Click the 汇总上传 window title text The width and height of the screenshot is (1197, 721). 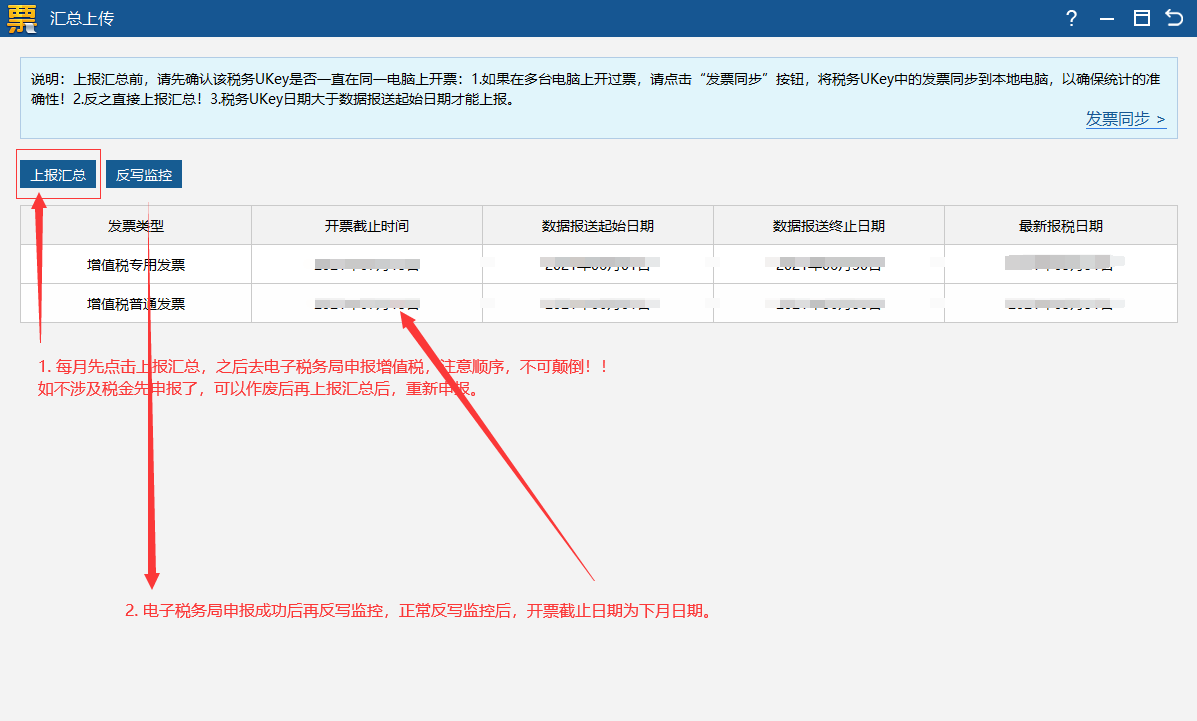[82, 19]
